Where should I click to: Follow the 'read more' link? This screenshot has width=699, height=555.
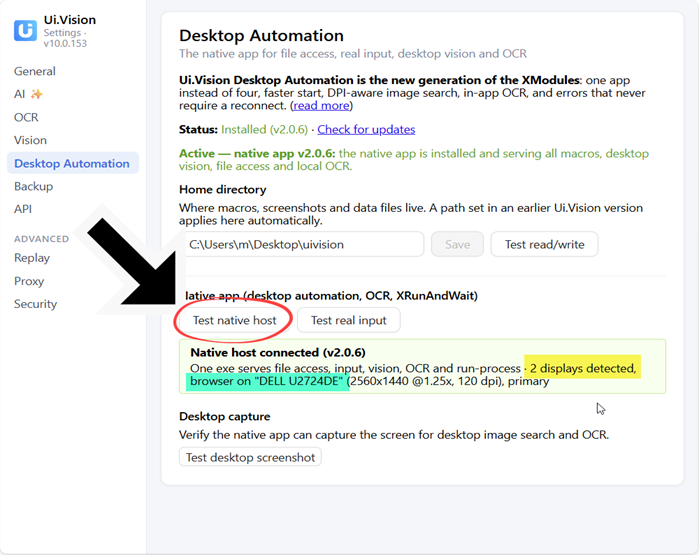tap(321, 106)
